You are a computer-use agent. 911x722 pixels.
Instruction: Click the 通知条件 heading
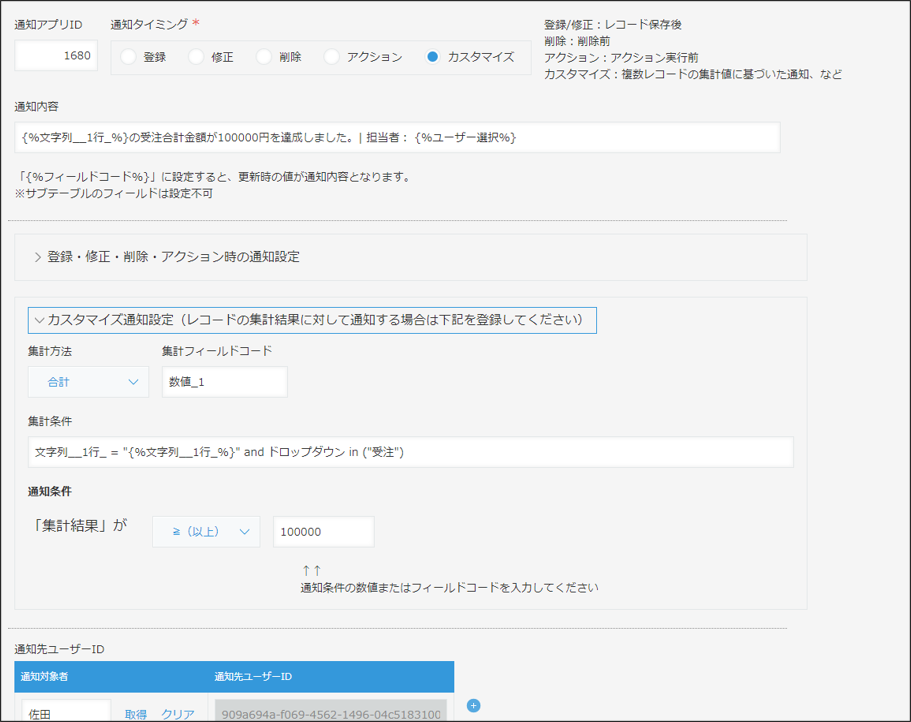click(x=50, y=491)
